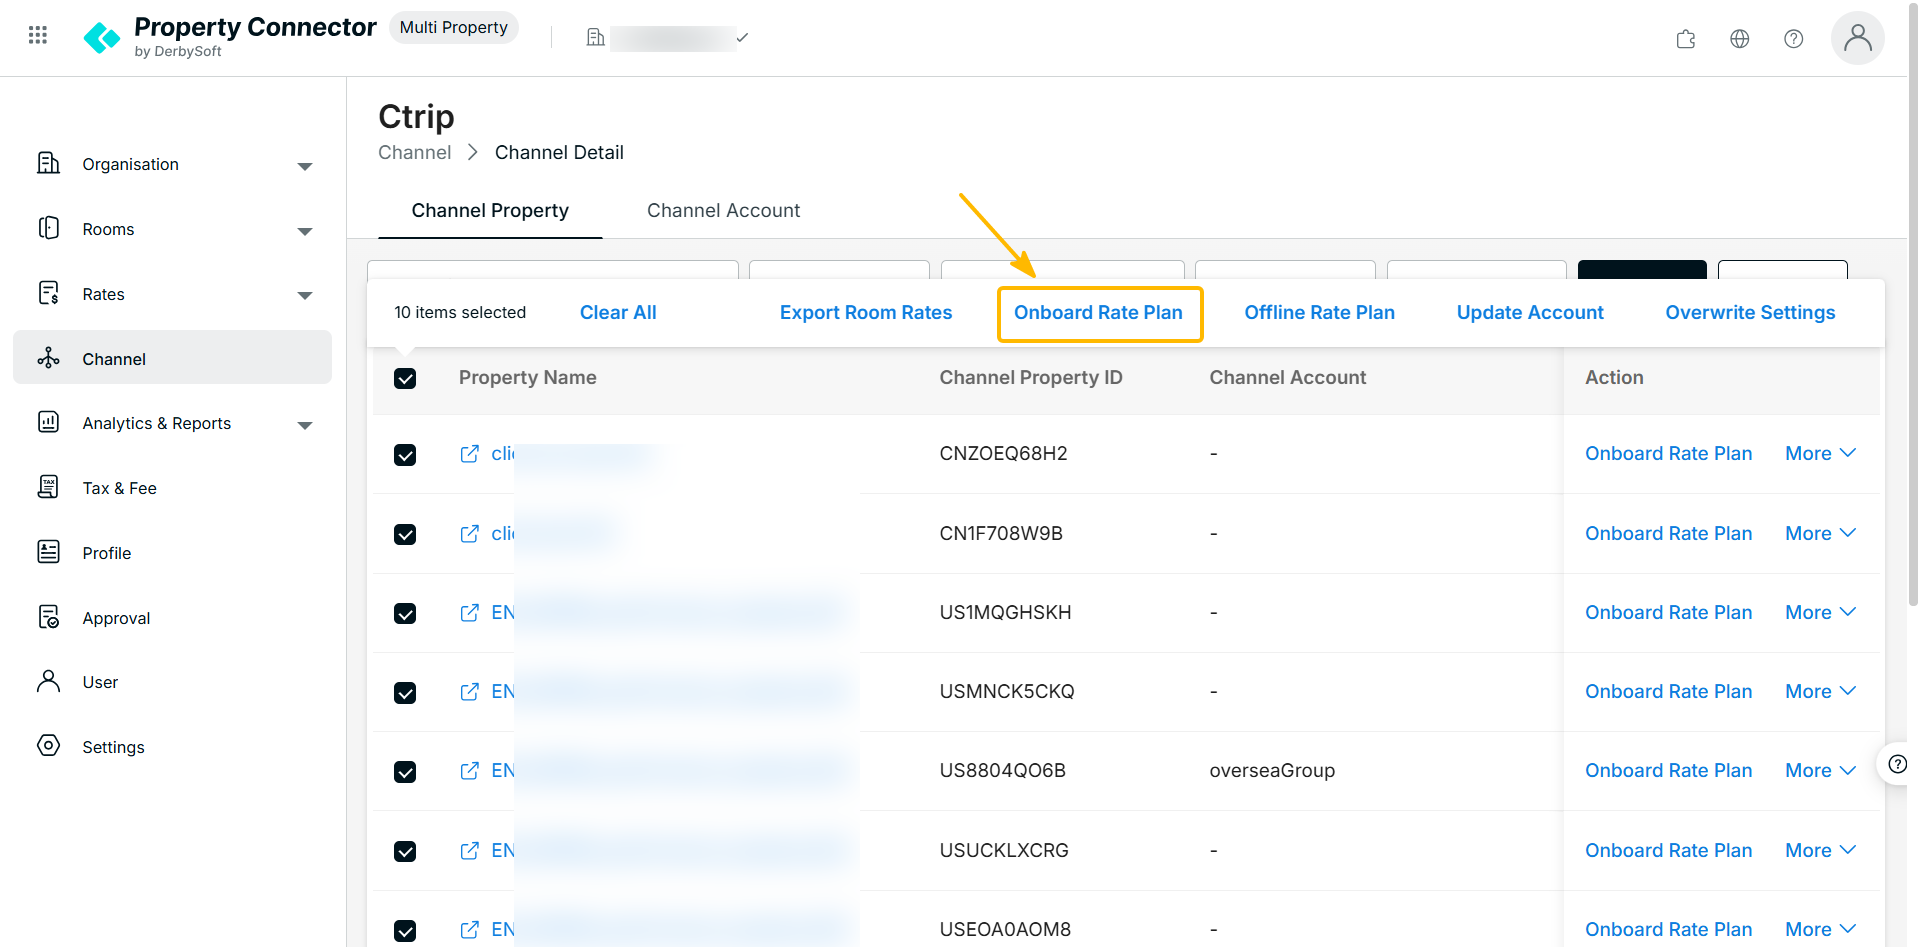
Task: Open the help question mark icon in header
Action: point(1794,39)
